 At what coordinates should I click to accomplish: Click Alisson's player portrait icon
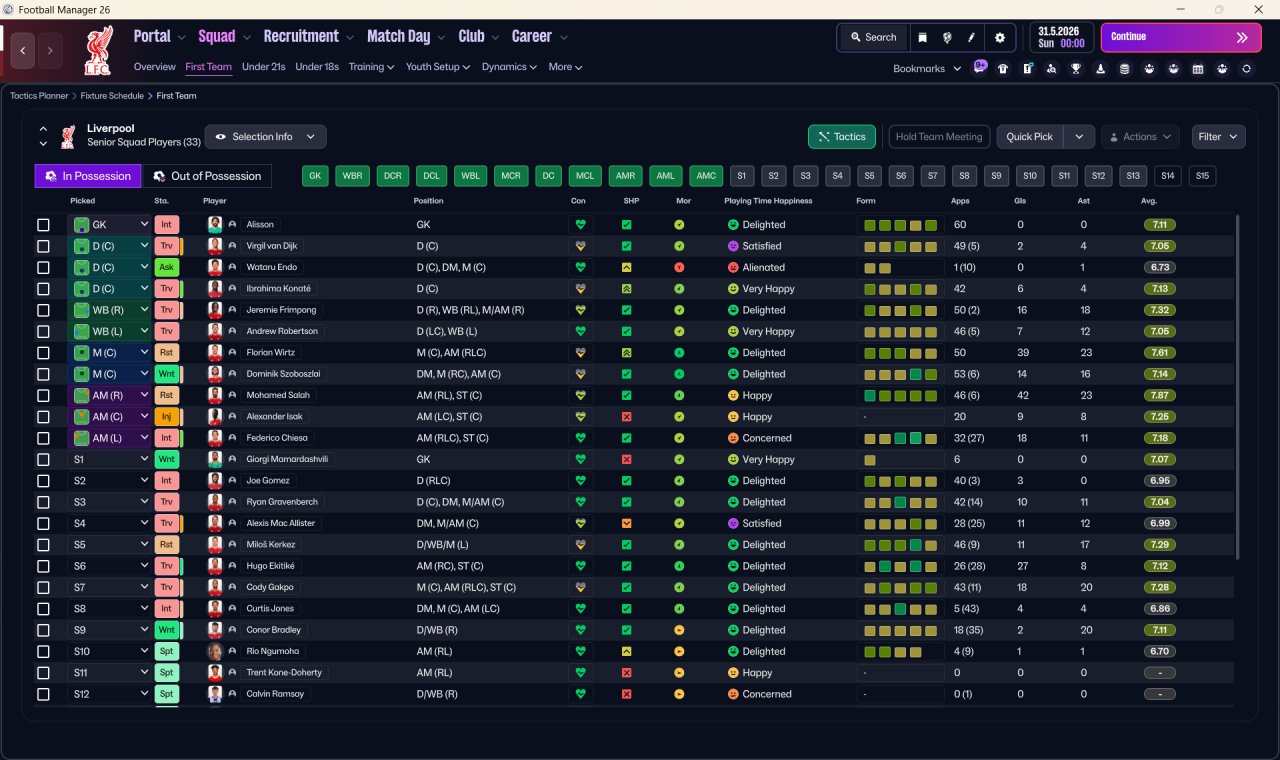(214, 225)
